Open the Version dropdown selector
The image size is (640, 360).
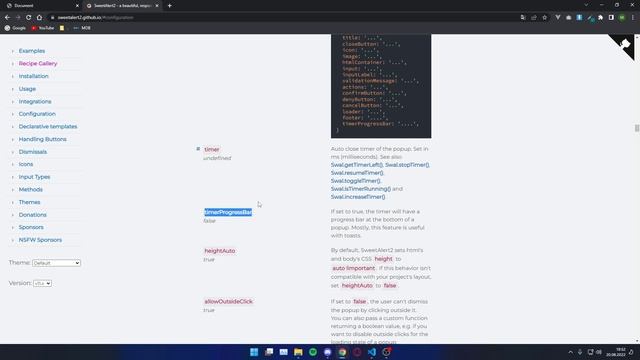point(42,283)
